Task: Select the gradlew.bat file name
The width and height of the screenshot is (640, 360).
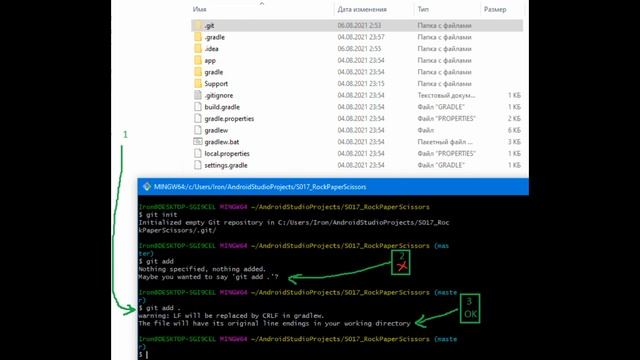Action: coord(222,142)
